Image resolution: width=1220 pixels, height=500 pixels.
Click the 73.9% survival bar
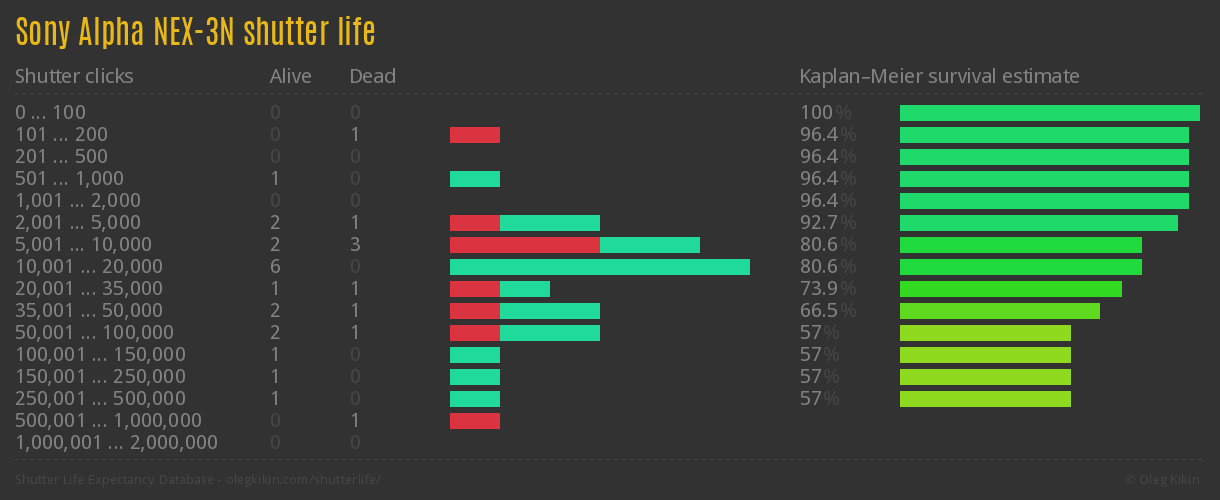click(x=1011, y=289)
